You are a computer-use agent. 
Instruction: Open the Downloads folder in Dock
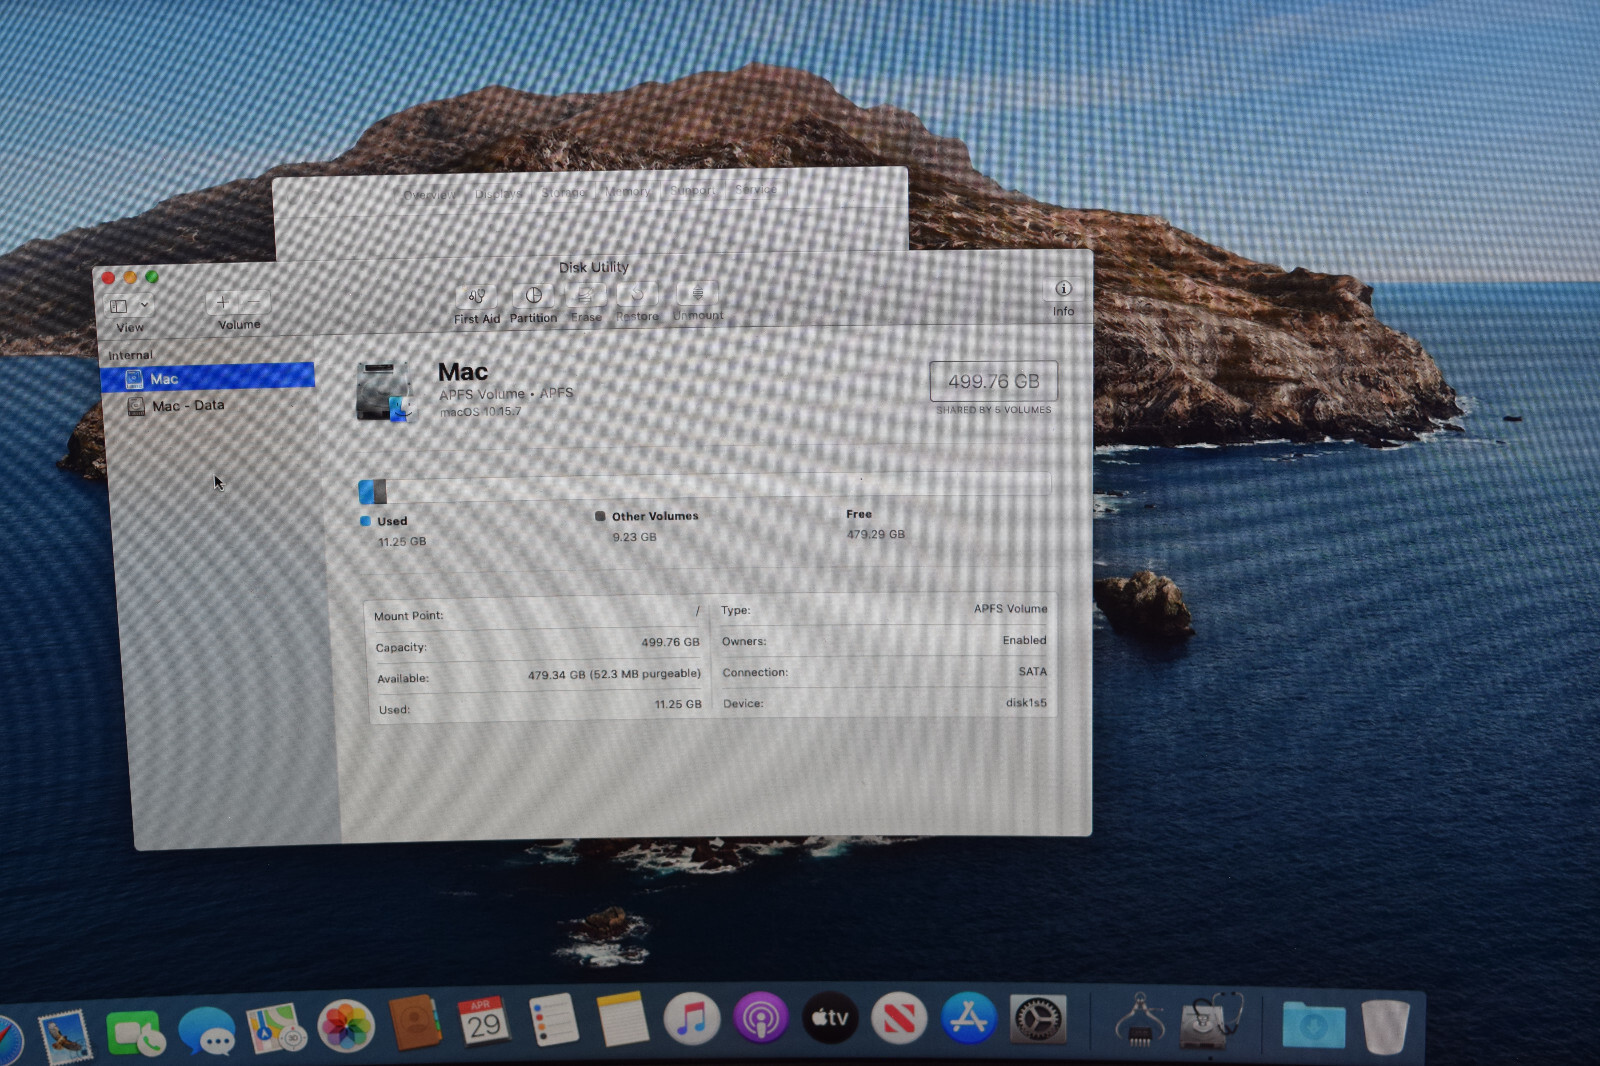1313,1024
